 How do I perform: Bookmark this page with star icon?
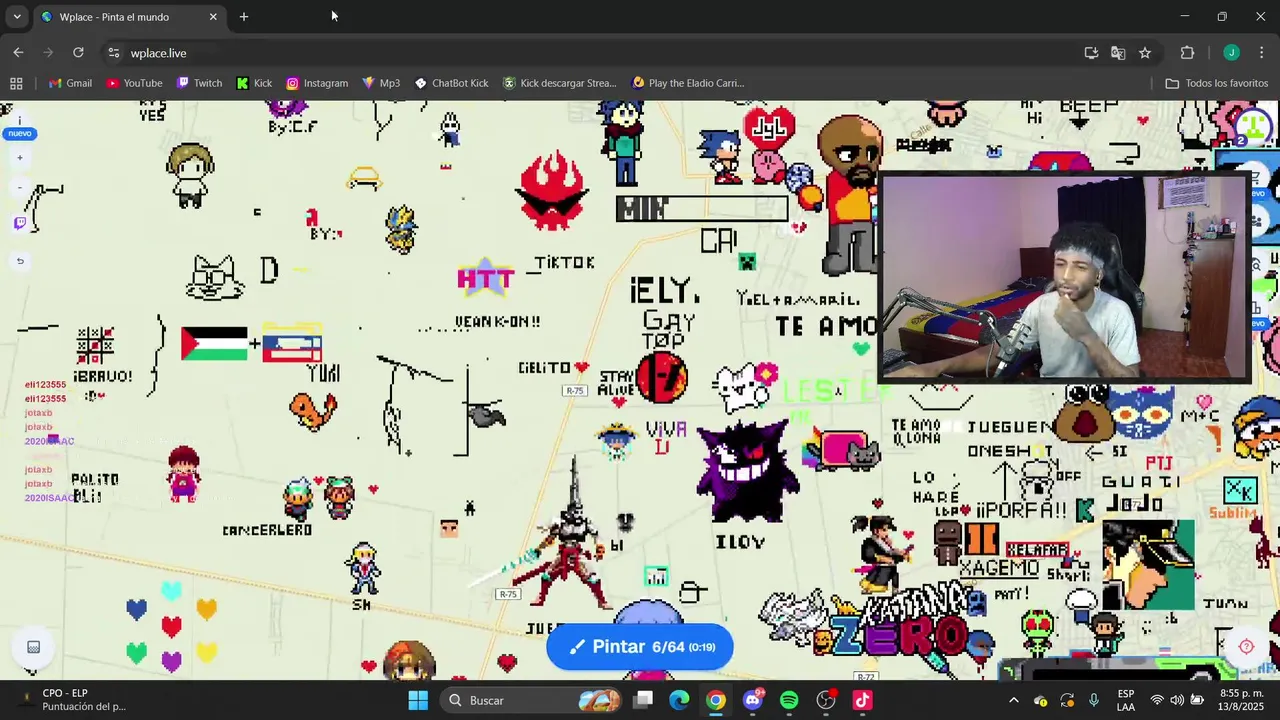point(1145,53)
